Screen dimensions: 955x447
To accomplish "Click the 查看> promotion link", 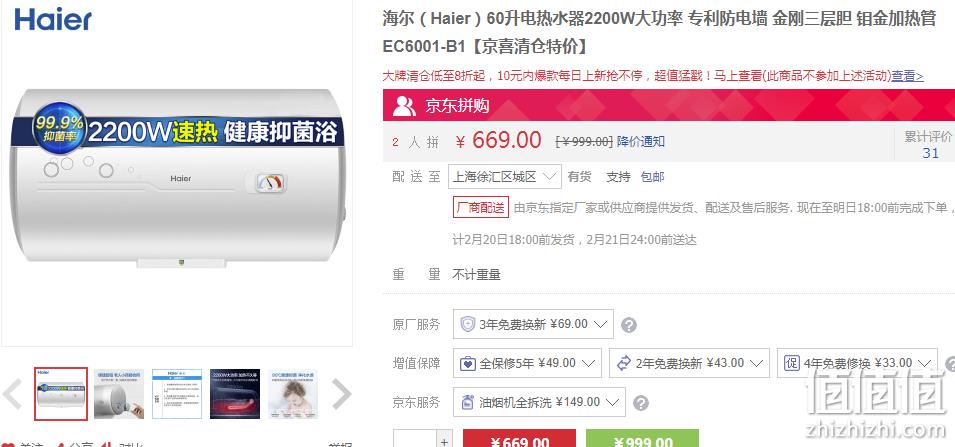I will (x=907, y=76).
